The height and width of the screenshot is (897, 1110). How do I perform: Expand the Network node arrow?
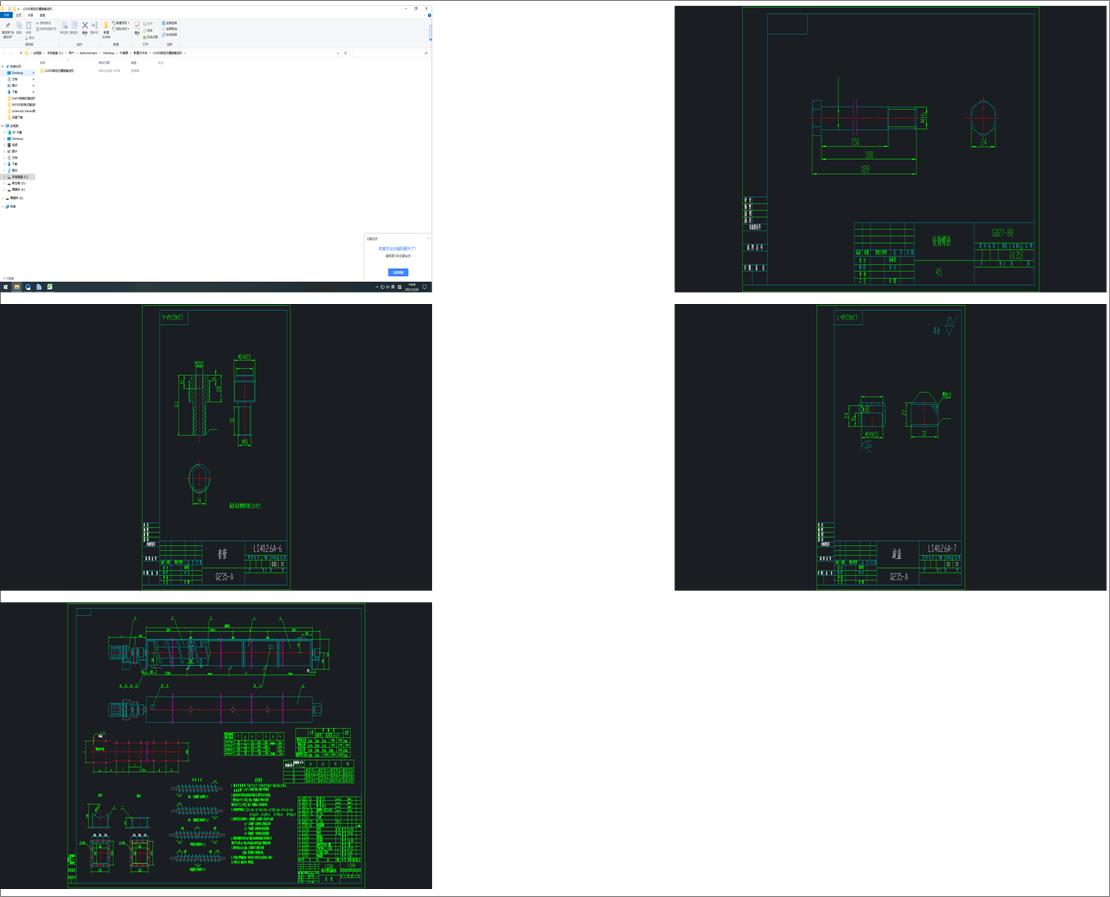[x=3, y=207]
